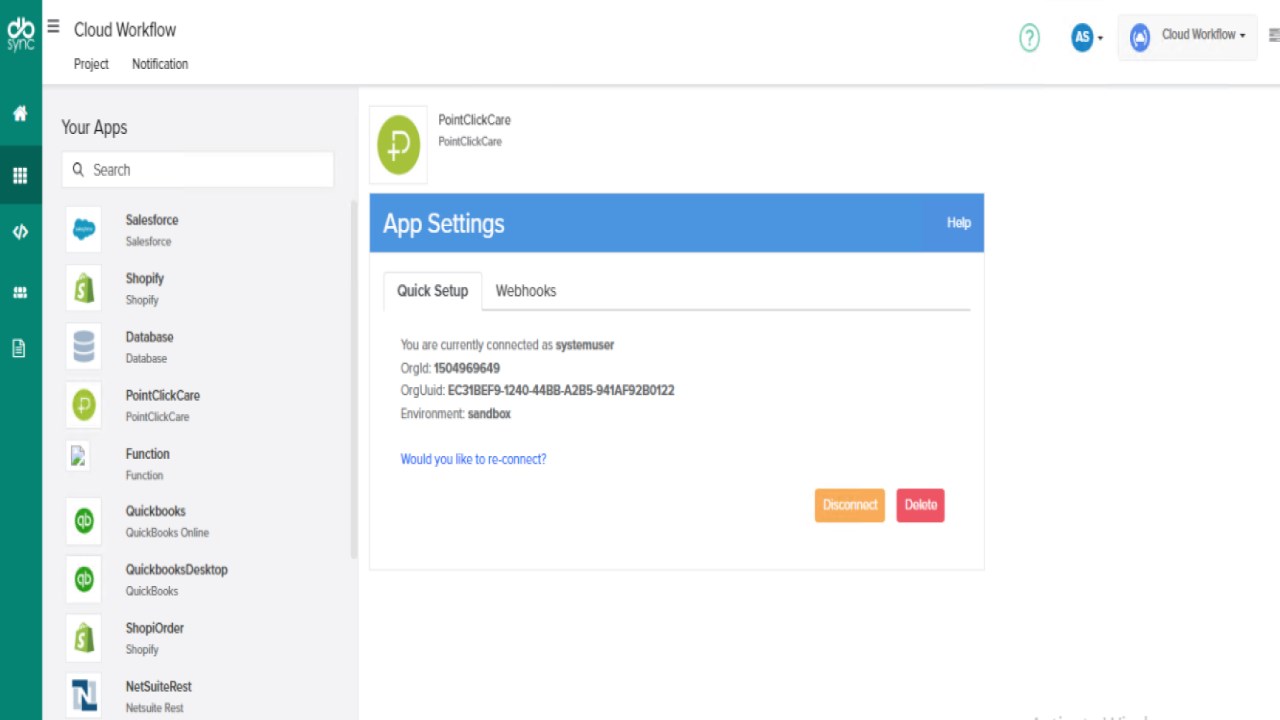Click the OrgId value 1504969649

point(467,368)
